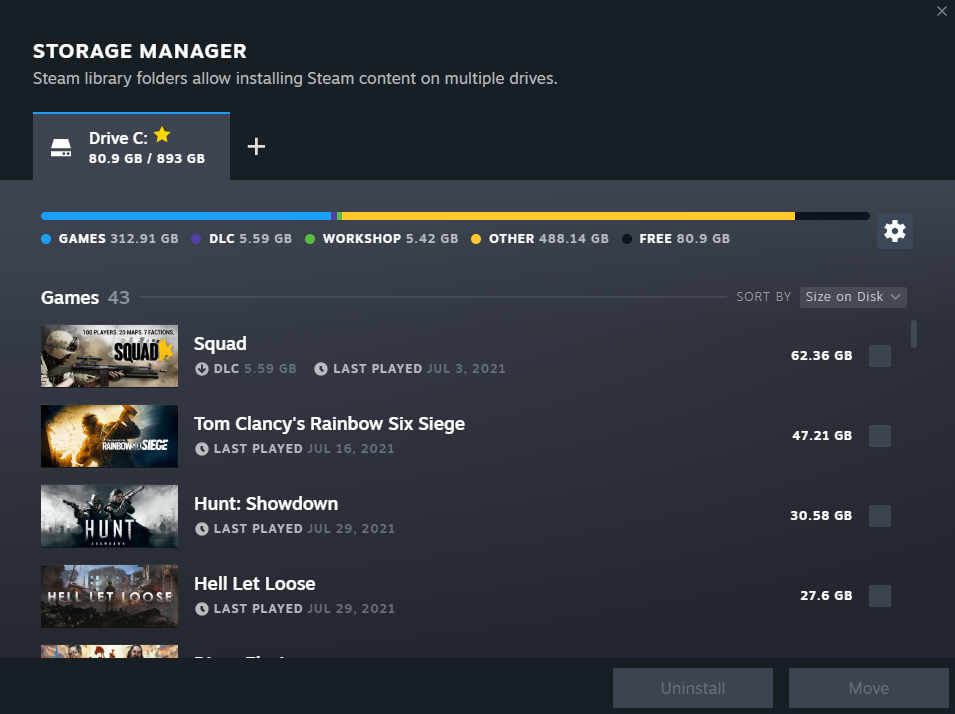The width and height of the screenshot is (955, 714).
Task: Click the blue GAMES legend dot
Action: (44, 238)
